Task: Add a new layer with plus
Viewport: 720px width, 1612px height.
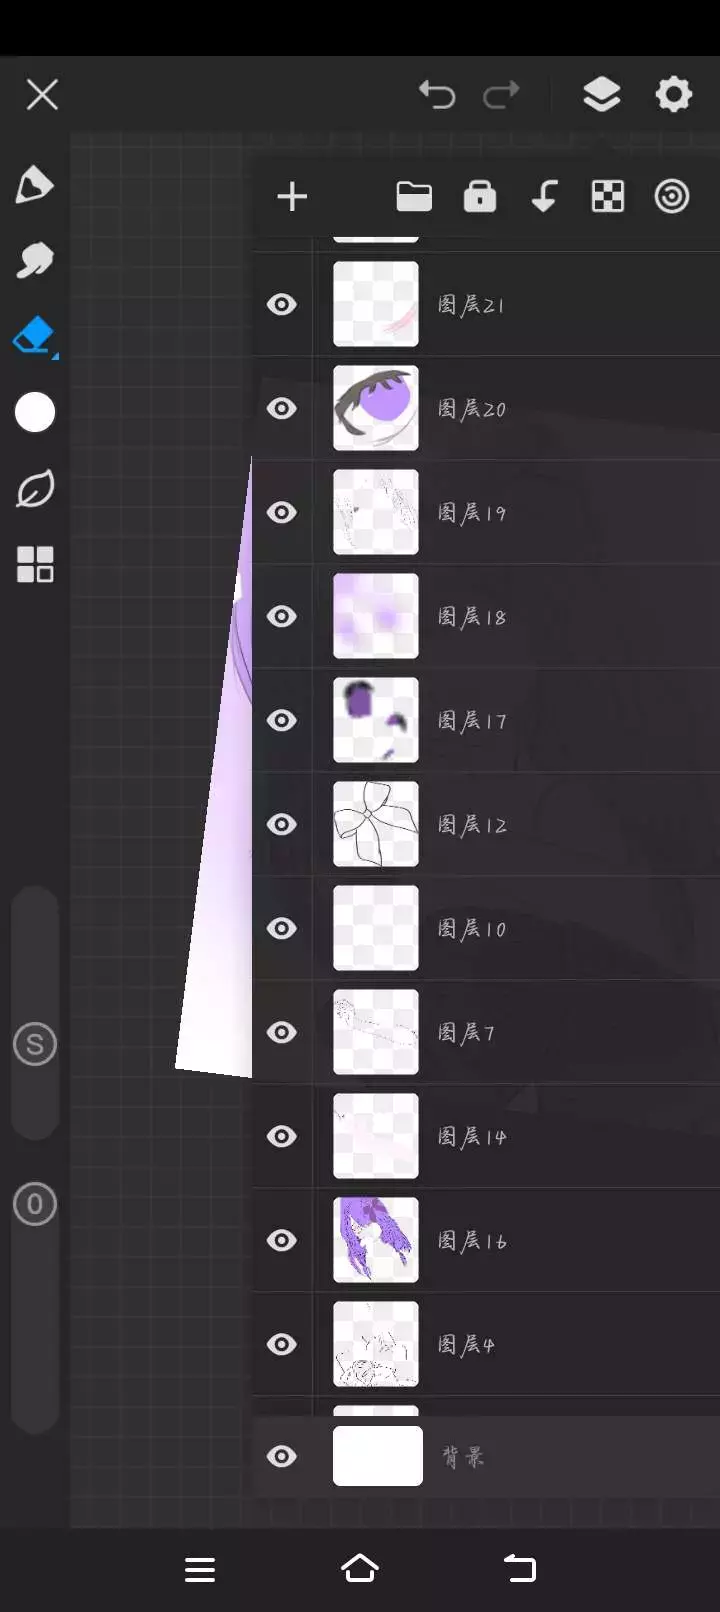Action: pyautogui.click(x=292, y=197)
